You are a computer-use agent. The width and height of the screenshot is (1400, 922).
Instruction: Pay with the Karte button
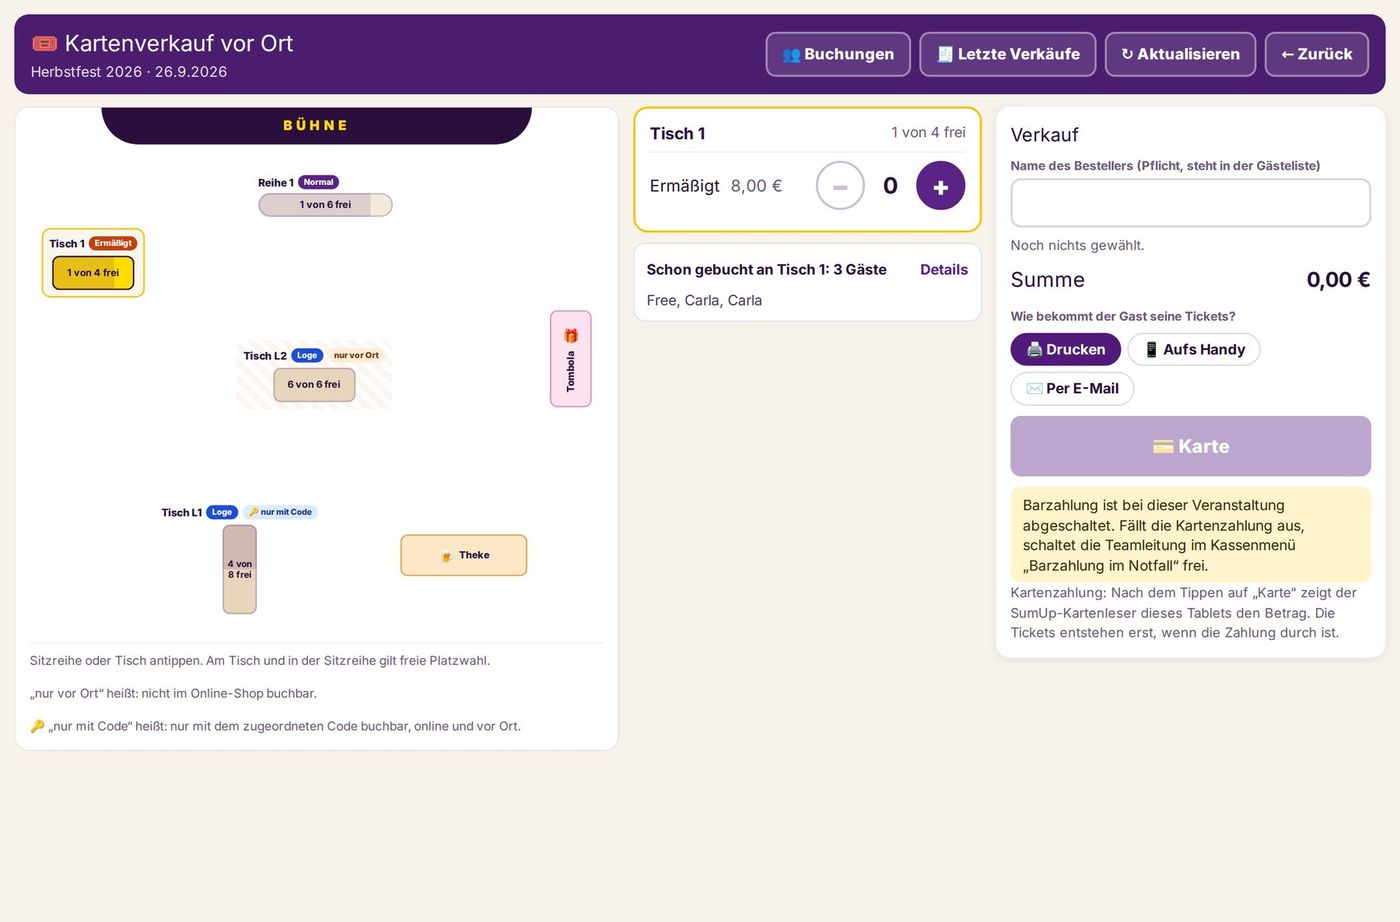coord(1190,446)
